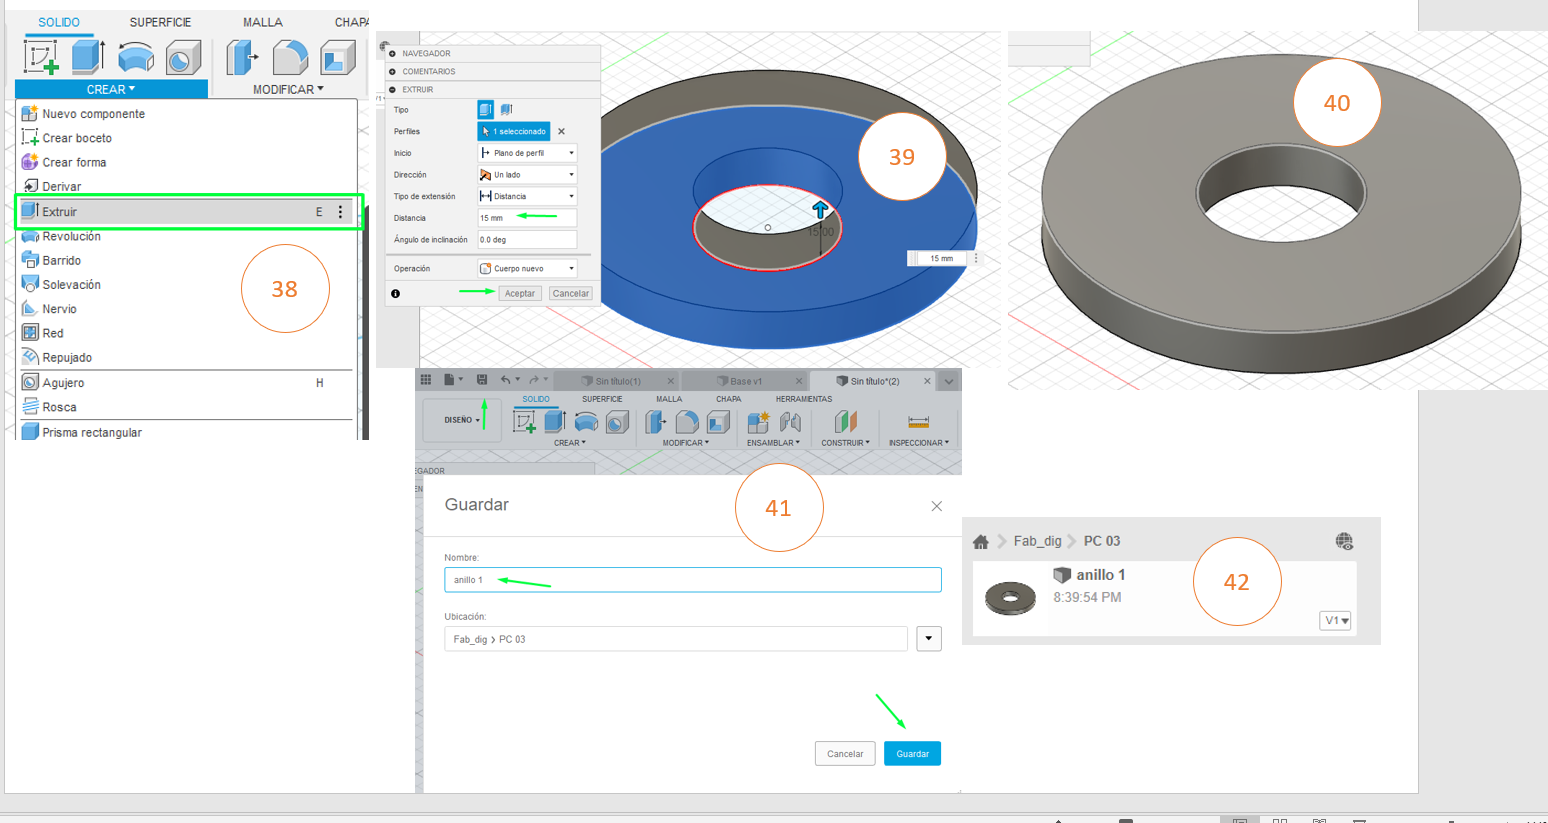Click the web globe icon in the data panel

tap(1344, 541)
